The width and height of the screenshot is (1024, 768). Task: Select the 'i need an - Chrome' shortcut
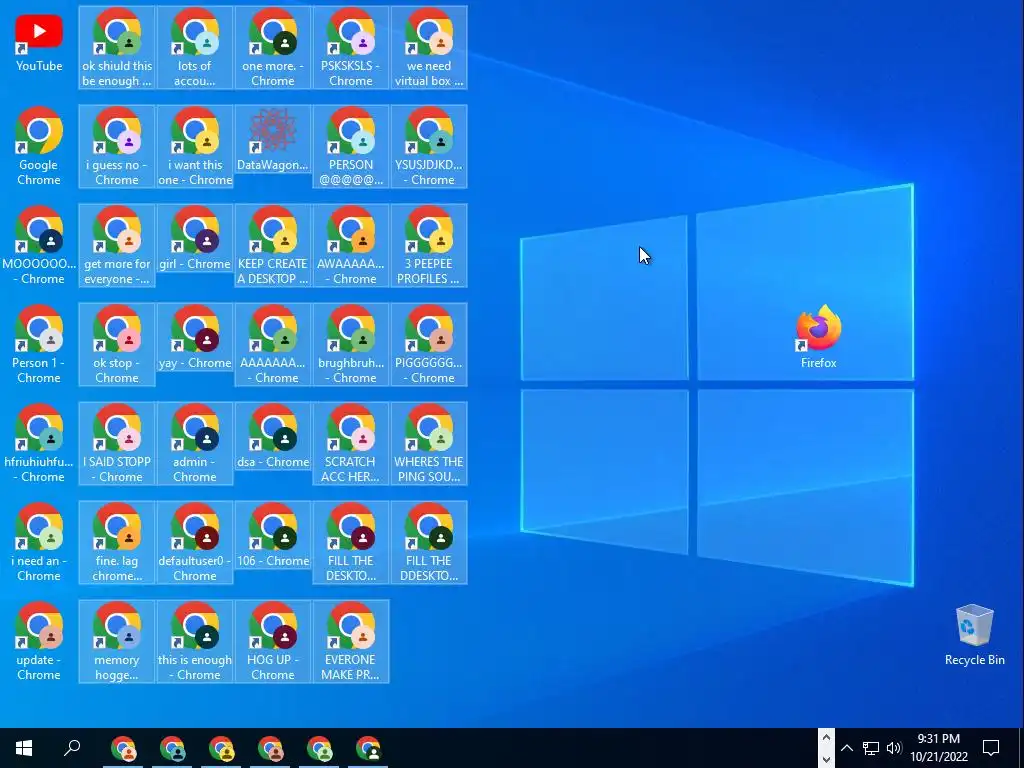39,542
